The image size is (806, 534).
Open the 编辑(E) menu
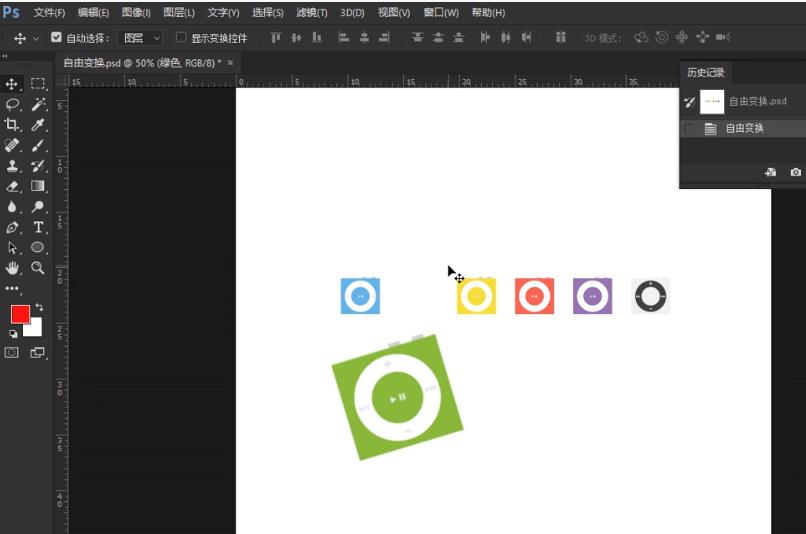click(93, 13)
